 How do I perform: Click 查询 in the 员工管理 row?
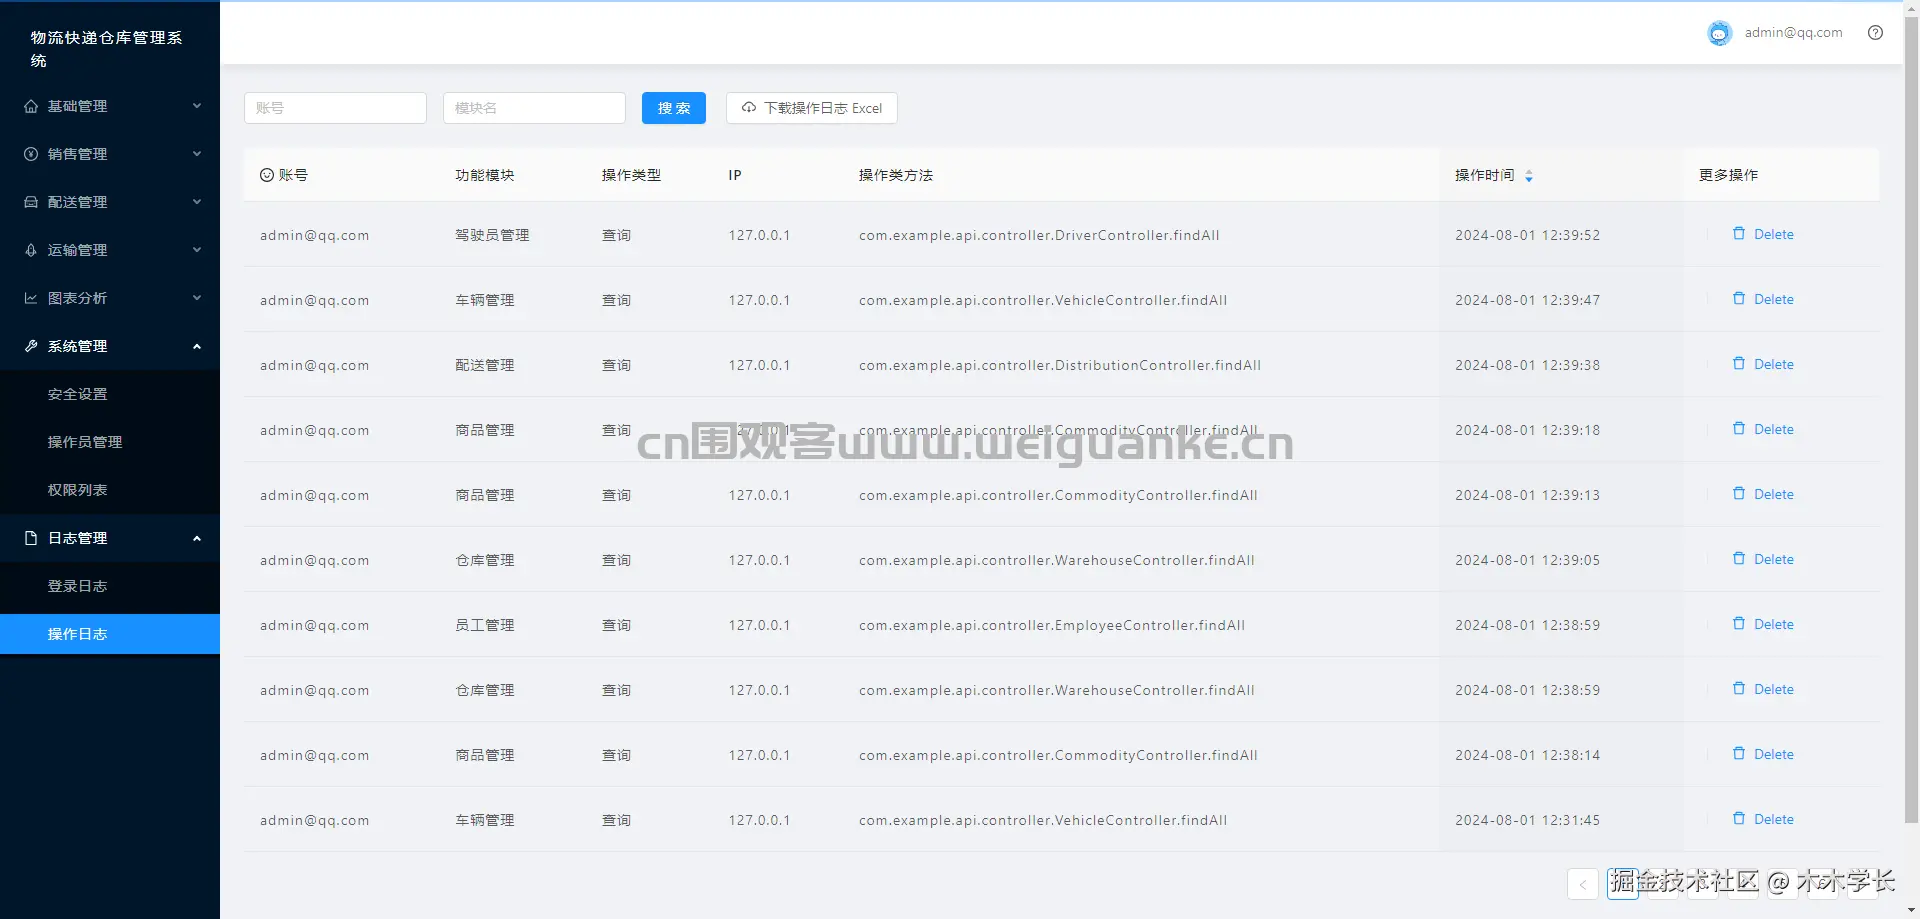coord(616,625)
